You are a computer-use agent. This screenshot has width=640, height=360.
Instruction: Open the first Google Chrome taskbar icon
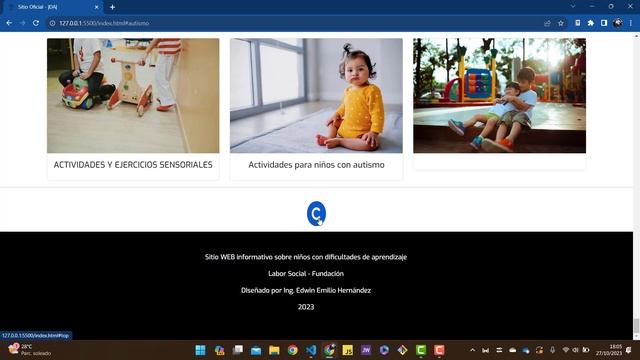click(293, 350)
